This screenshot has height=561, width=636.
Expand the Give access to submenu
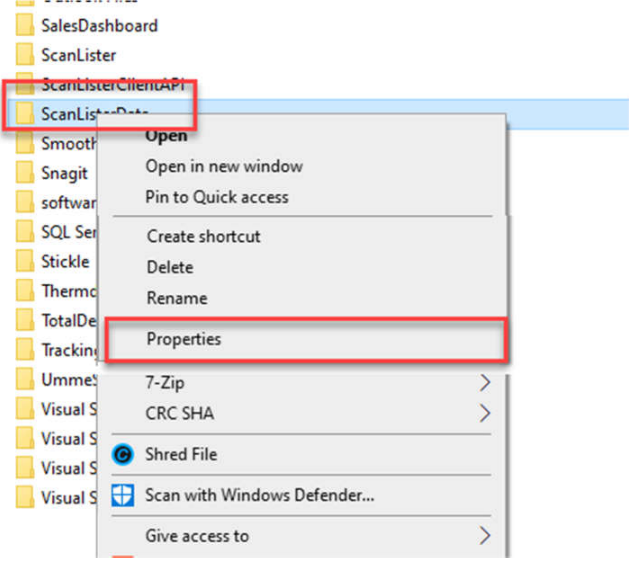485,536
